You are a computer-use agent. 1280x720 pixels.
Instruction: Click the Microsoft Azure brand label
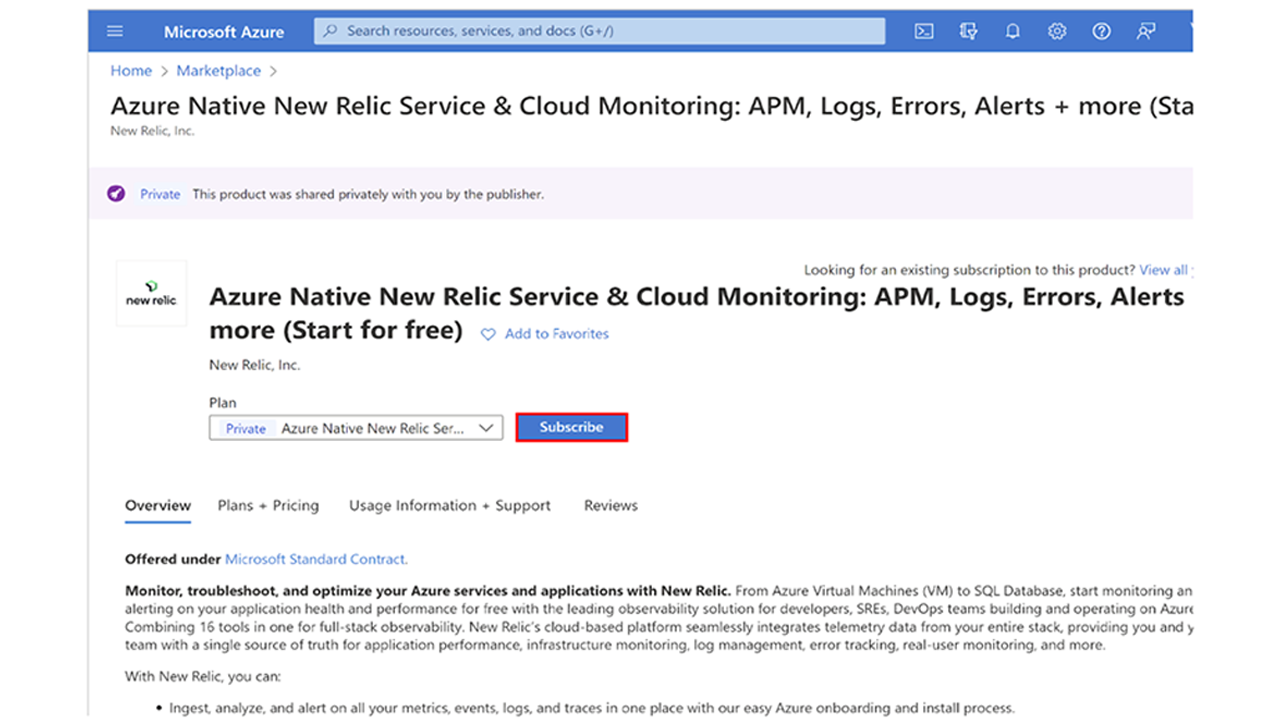pyautogui.click(x=224, y=32)
